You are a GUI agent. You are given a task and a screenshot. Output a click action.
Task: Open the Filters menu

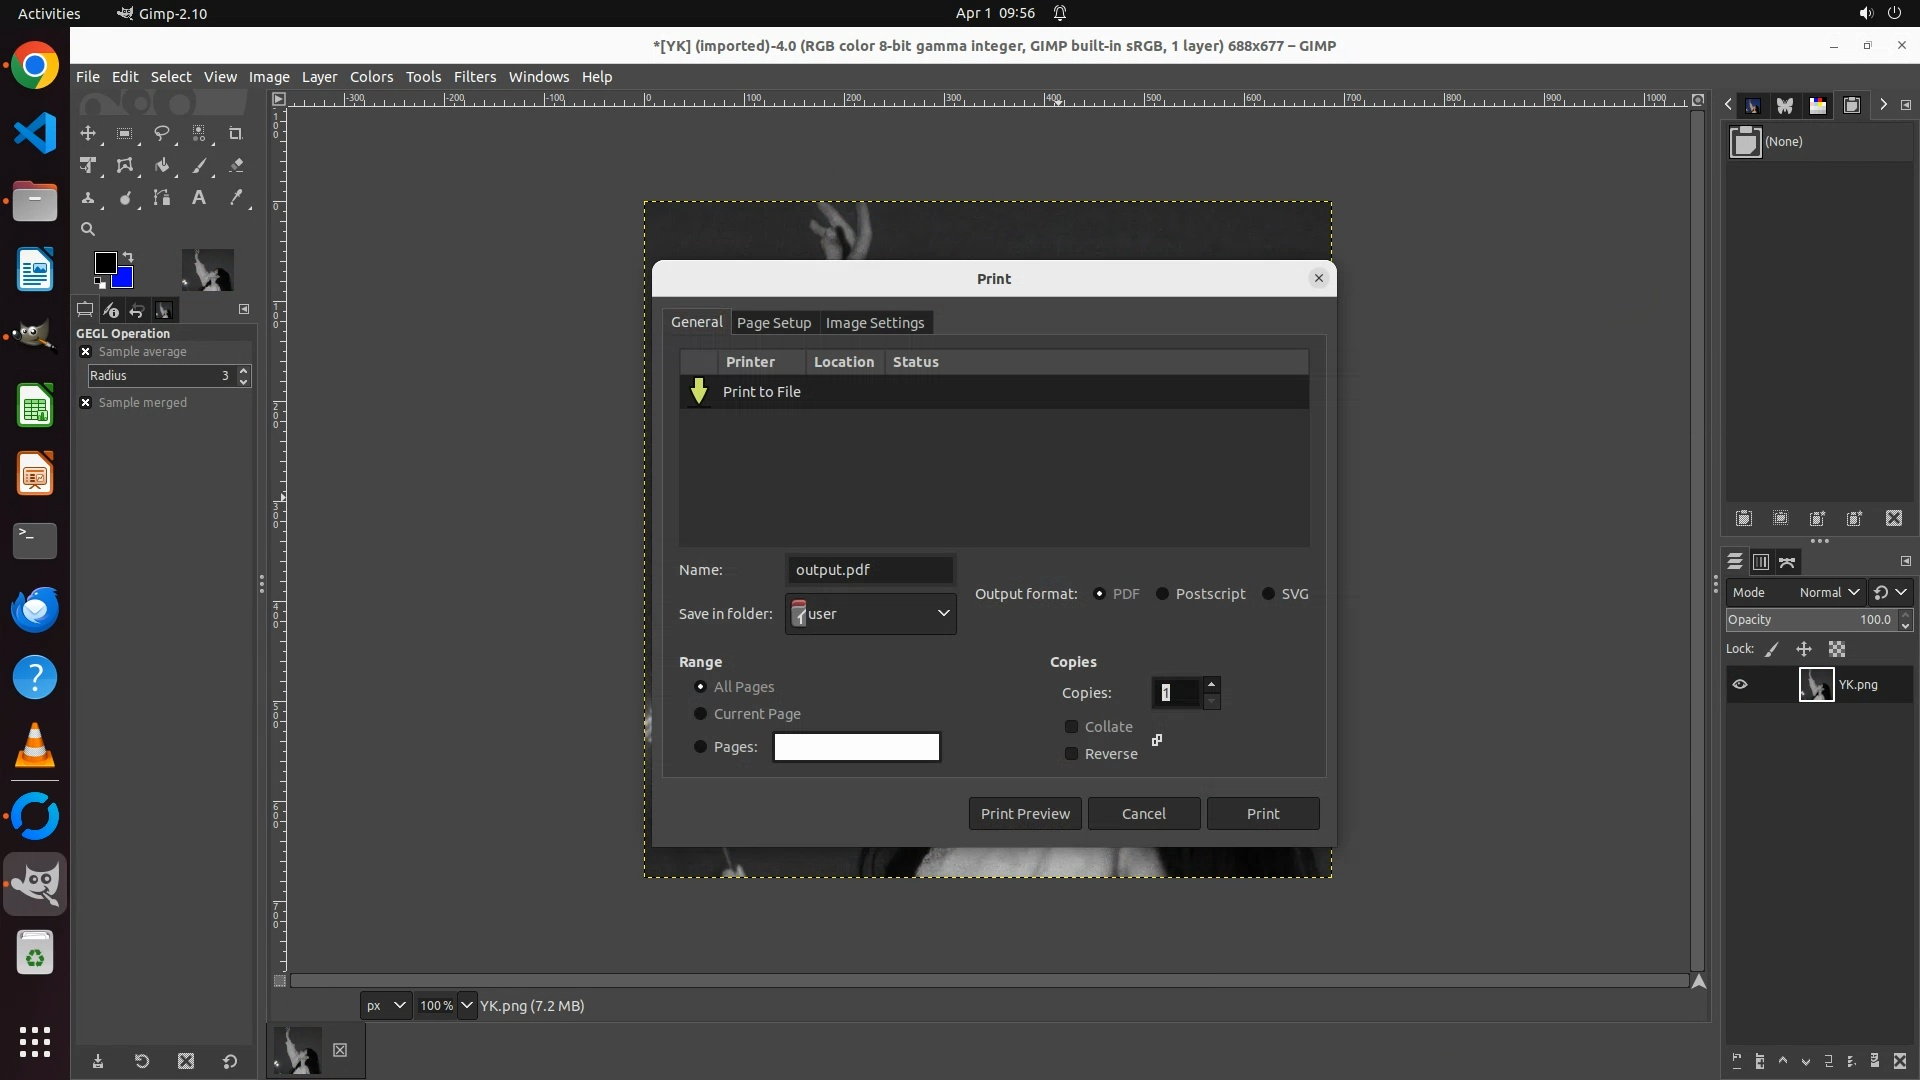474,77
